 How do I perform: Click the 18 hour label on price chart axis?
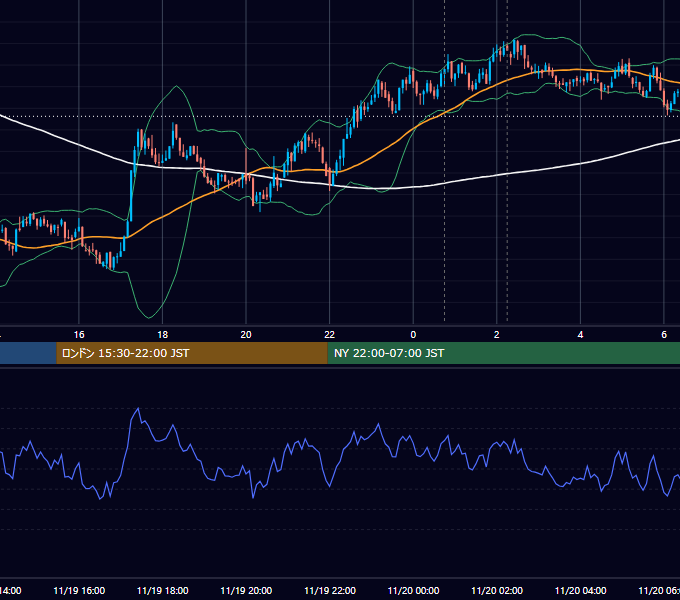click(162, 335)
